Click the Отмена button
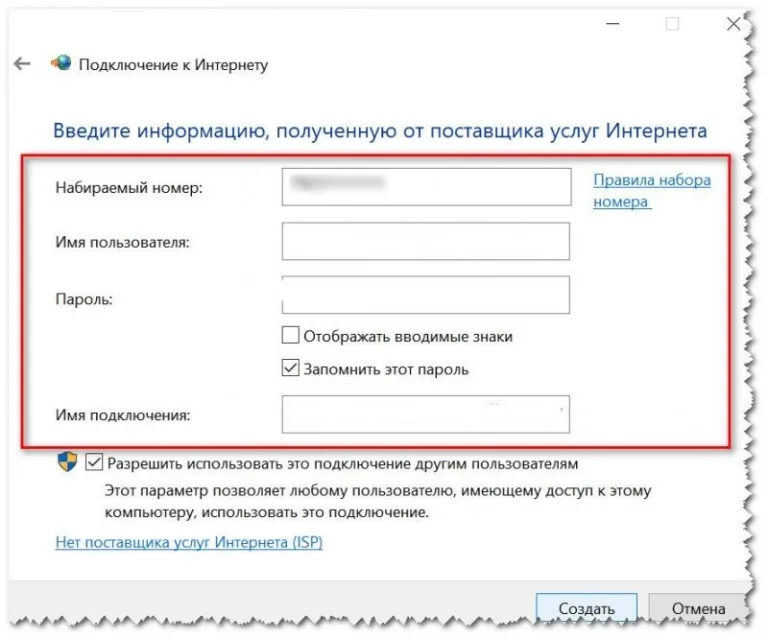This screenshot has width=768, height=640. point(698,608)
